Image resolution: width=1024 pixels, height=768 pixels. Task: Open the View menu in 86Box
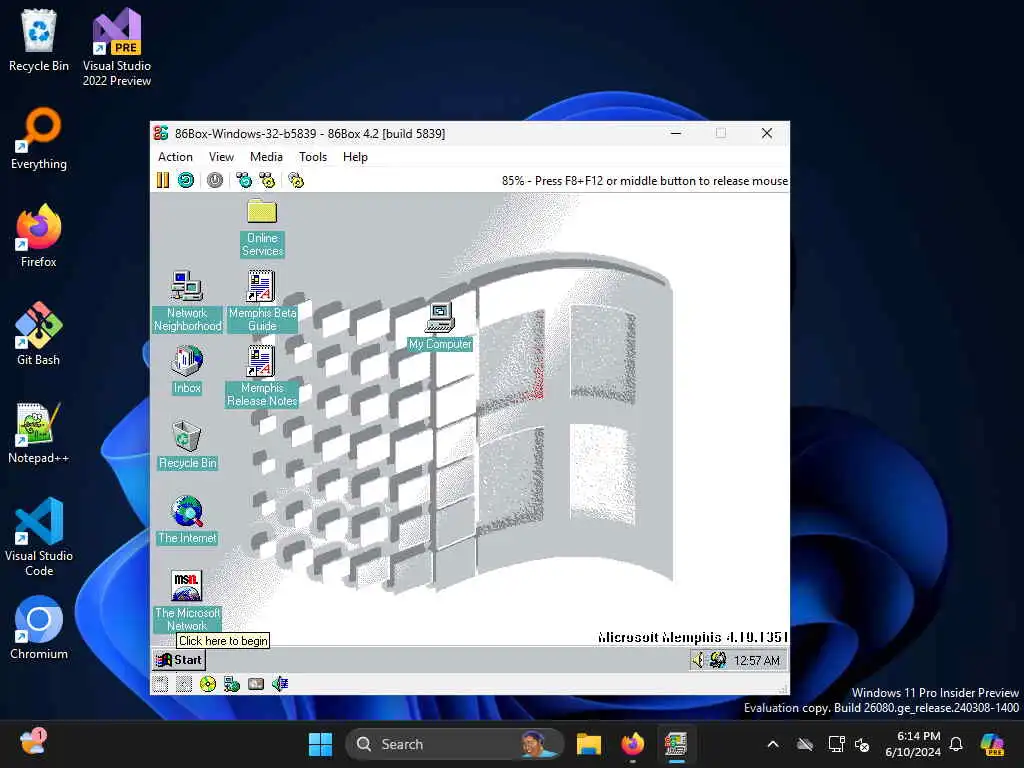click(221, 157)
